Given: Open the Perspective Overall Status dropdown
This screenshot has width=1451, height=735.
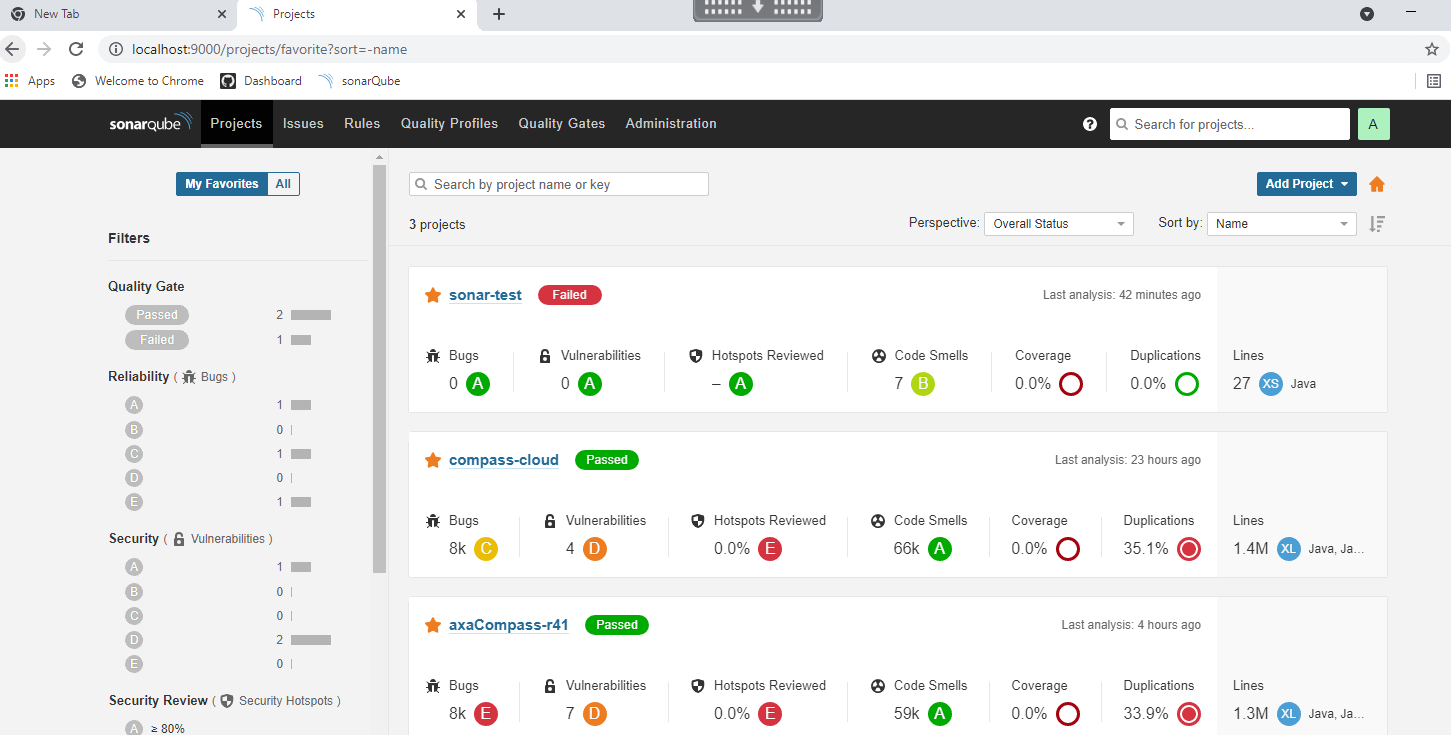Looking at the screenshot, I should click(x=1058, y=224).
